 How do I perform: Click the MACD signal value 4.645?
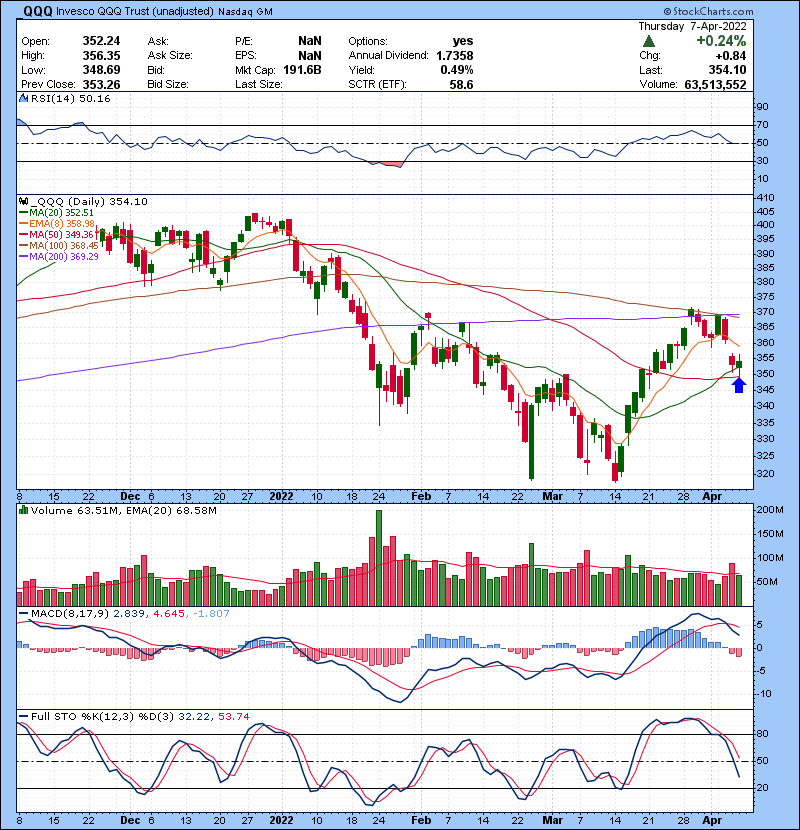[169, 613]
